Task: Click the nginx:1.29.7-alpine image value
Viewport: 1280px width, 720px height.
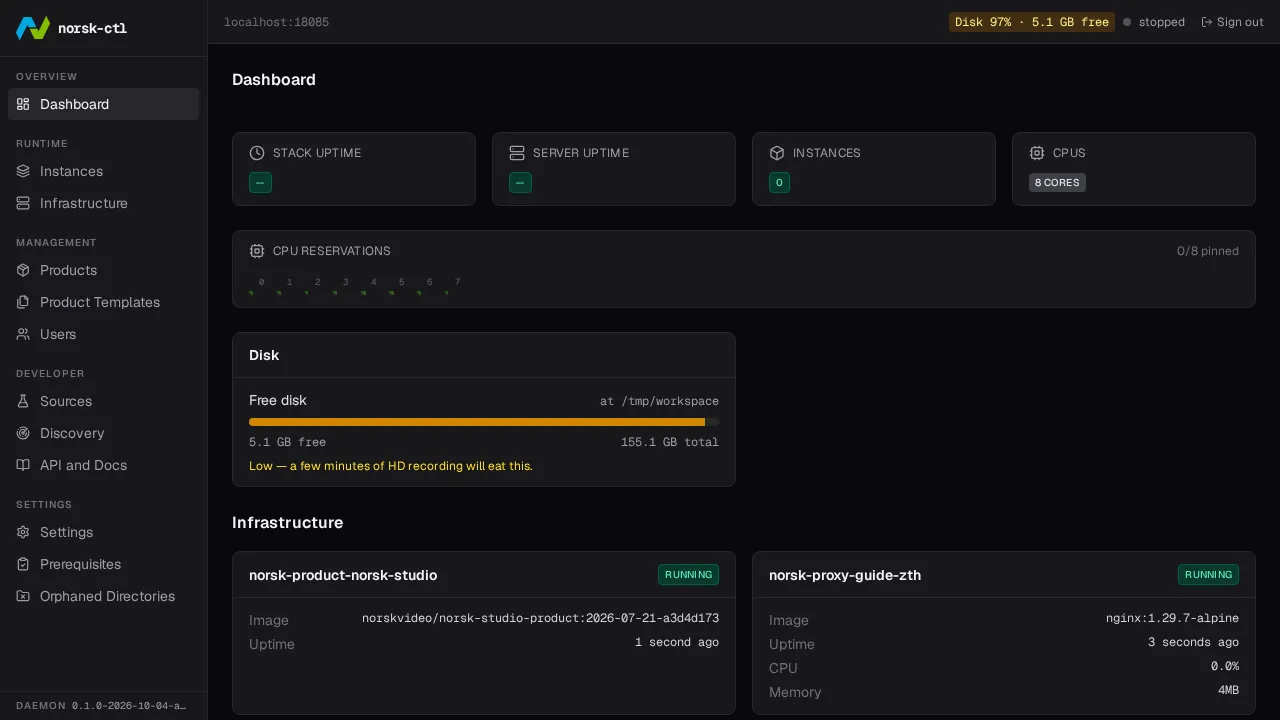Action: pyautogui.click(x=1172, y=618)
